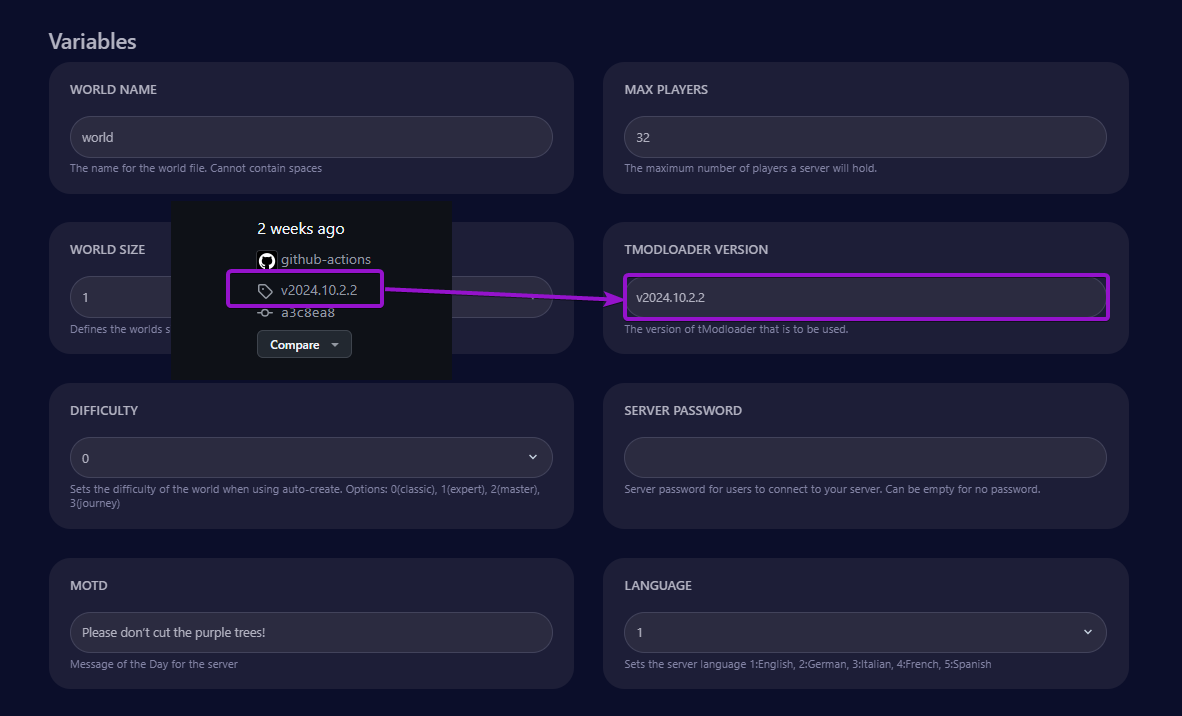Select the Max Players input showing 32
Viewport: 1182px width, 716px height.
click(x=864, y=137)
